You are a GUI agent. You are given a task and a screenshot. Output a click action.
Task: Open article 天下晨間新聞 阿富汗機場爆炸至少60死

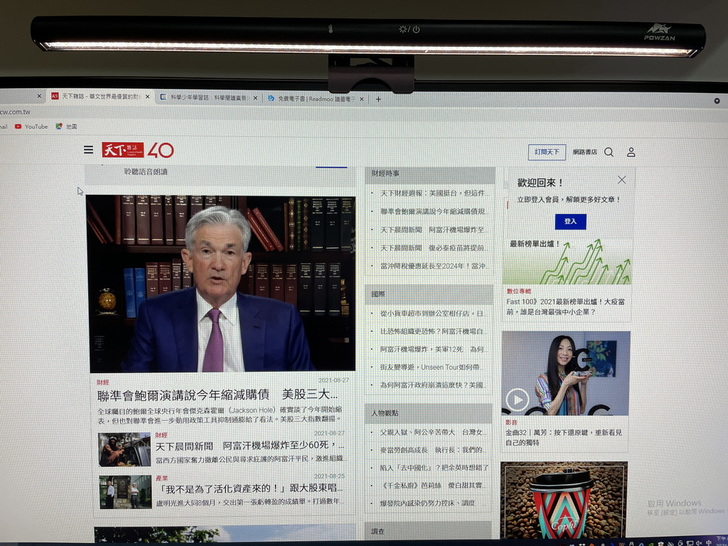(x=249, y=446)
